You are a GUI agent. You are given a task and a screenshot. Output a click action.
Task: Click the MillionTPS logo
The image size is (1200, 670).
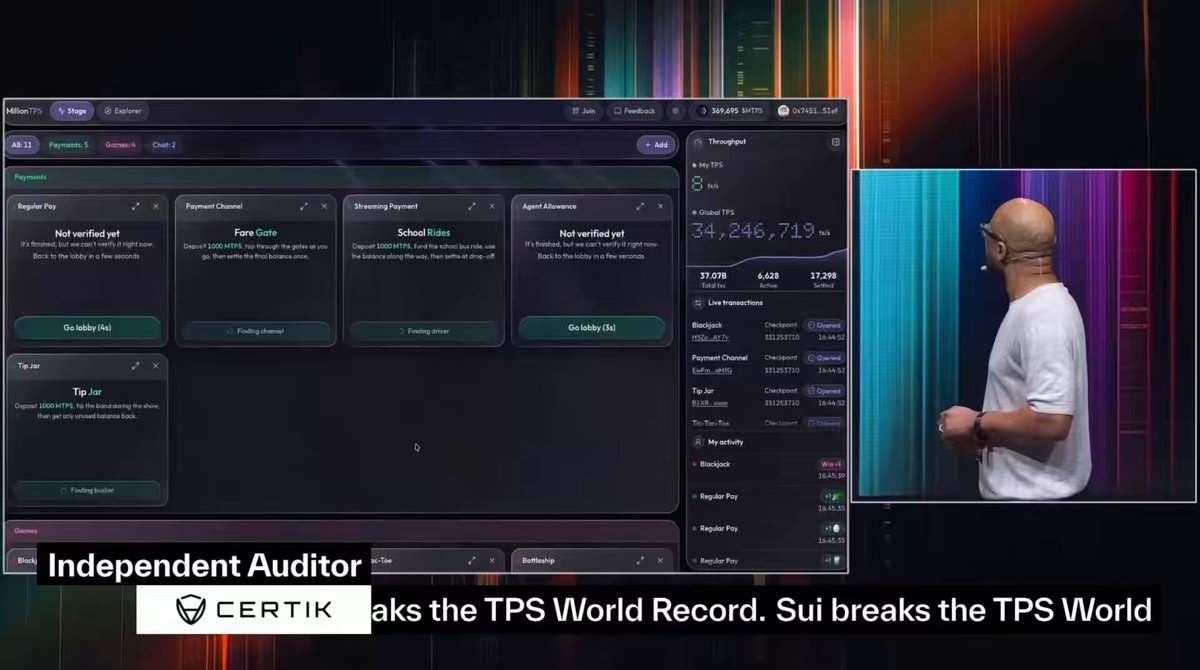[x=24, y=111]
